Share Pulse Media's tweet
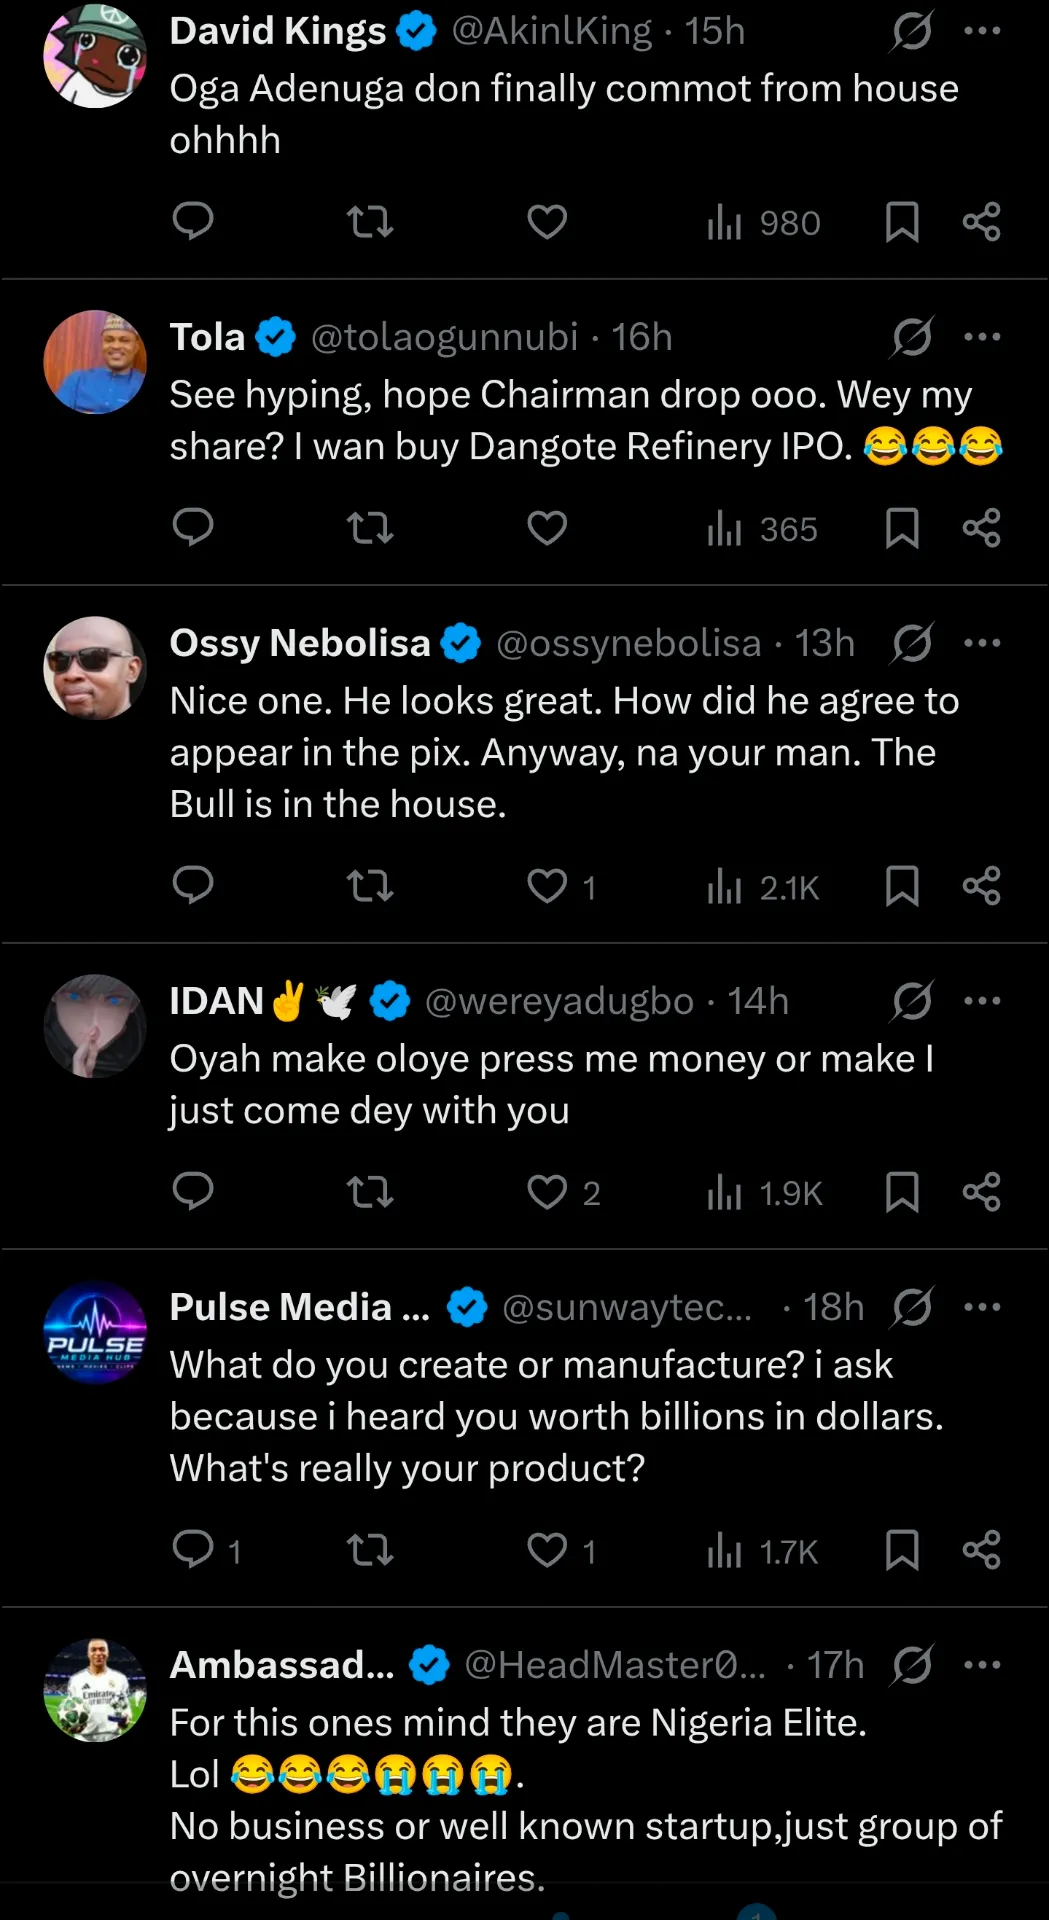 click(x=981, y=1550)
